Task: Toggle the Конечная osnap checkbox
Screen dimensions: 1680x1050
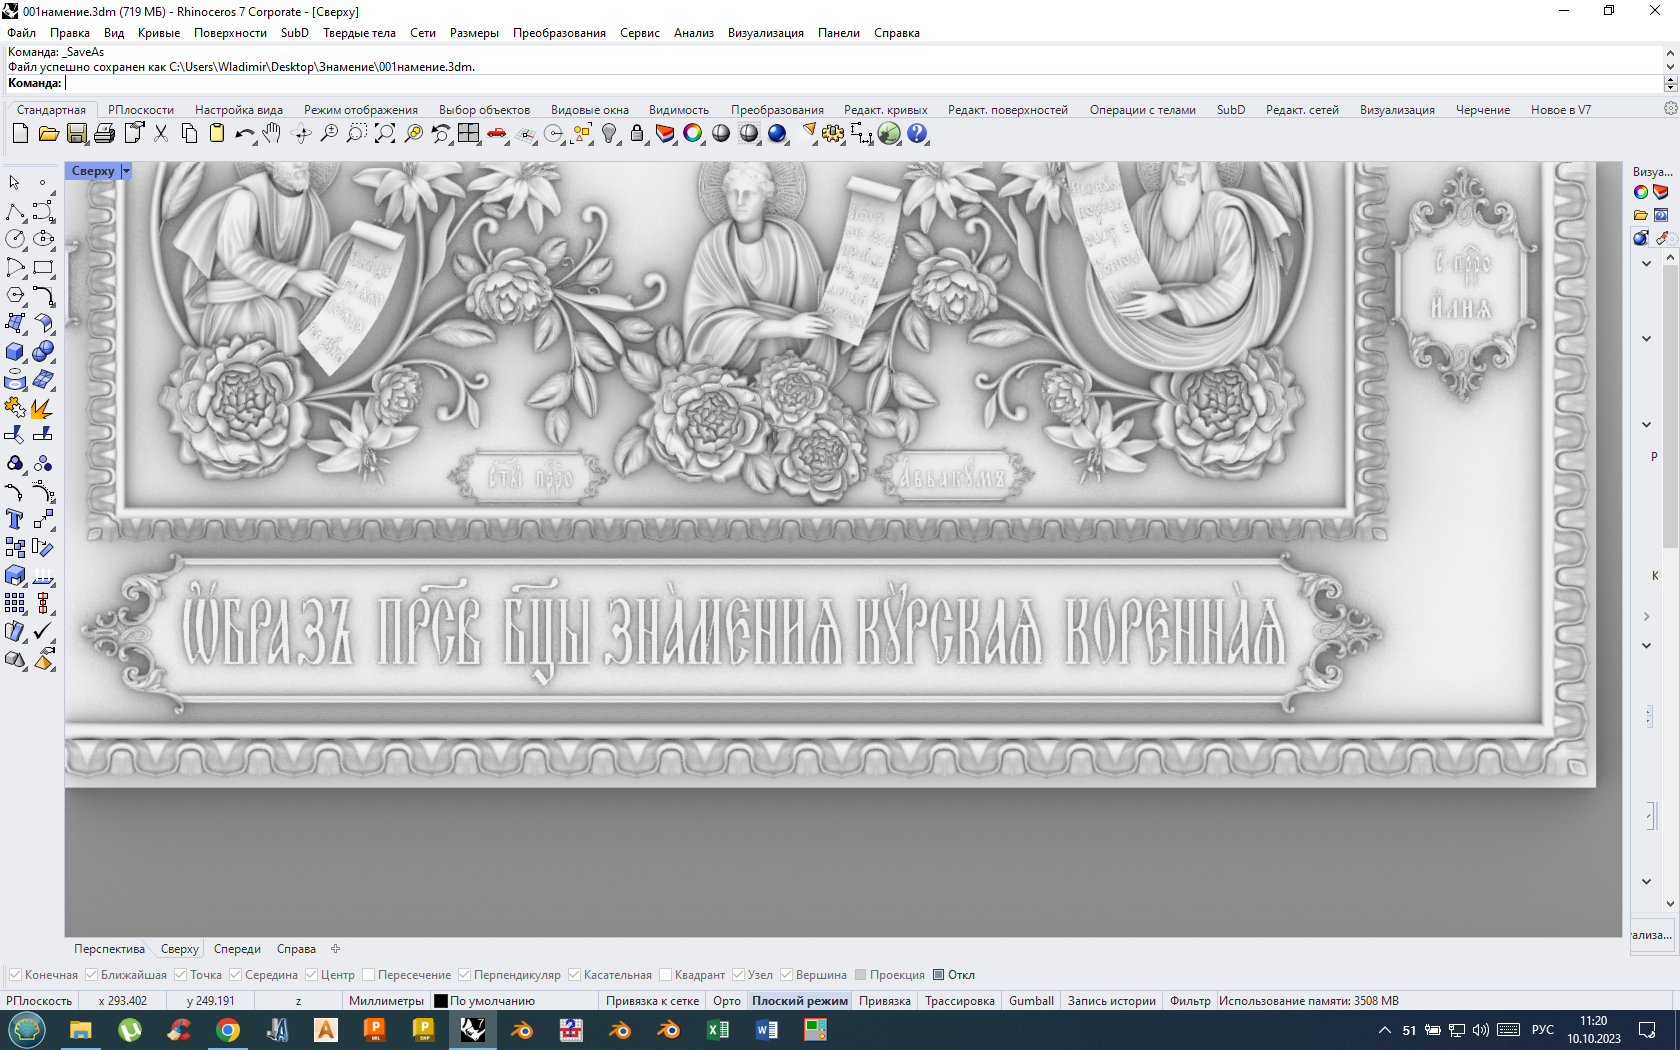Action: [15, 975]
